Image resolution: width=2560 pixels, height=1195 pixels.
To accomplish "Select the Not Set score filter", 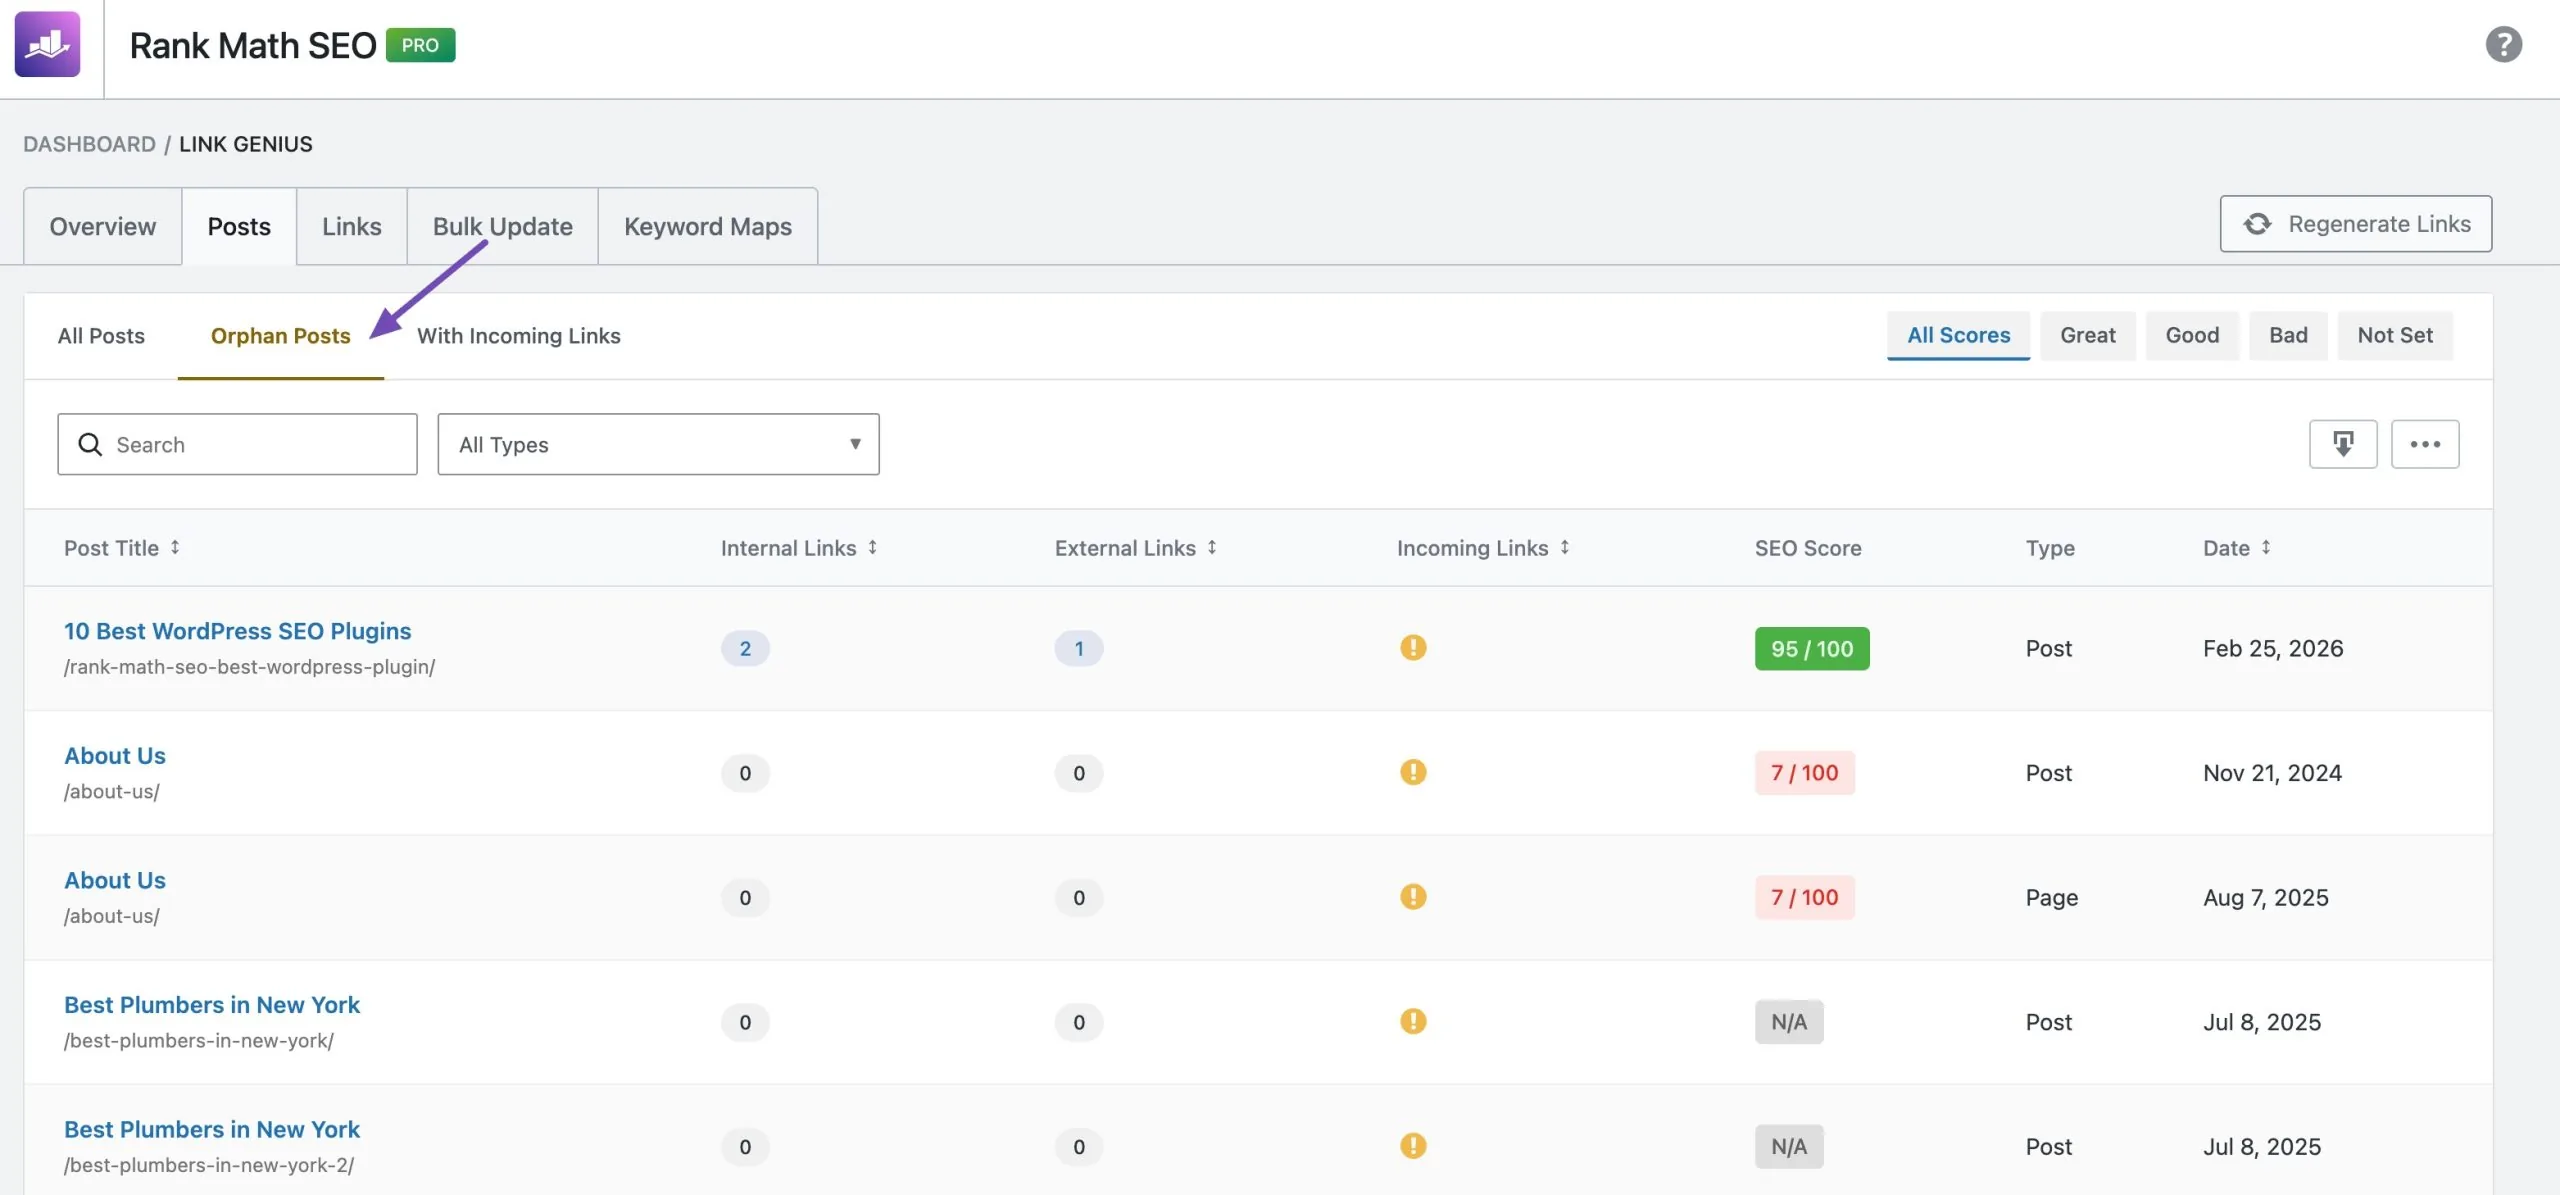I will pos(2394,335).
